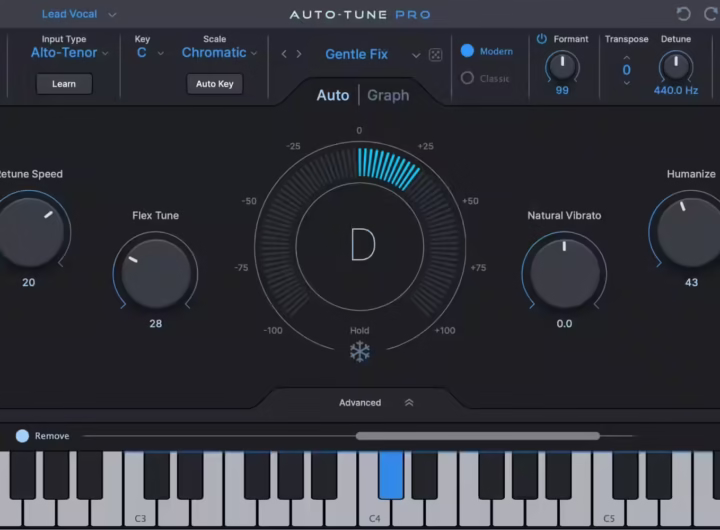Toggle the Remove switch above keyboard
Screen dimensions: 720x530
coord(22,436)
